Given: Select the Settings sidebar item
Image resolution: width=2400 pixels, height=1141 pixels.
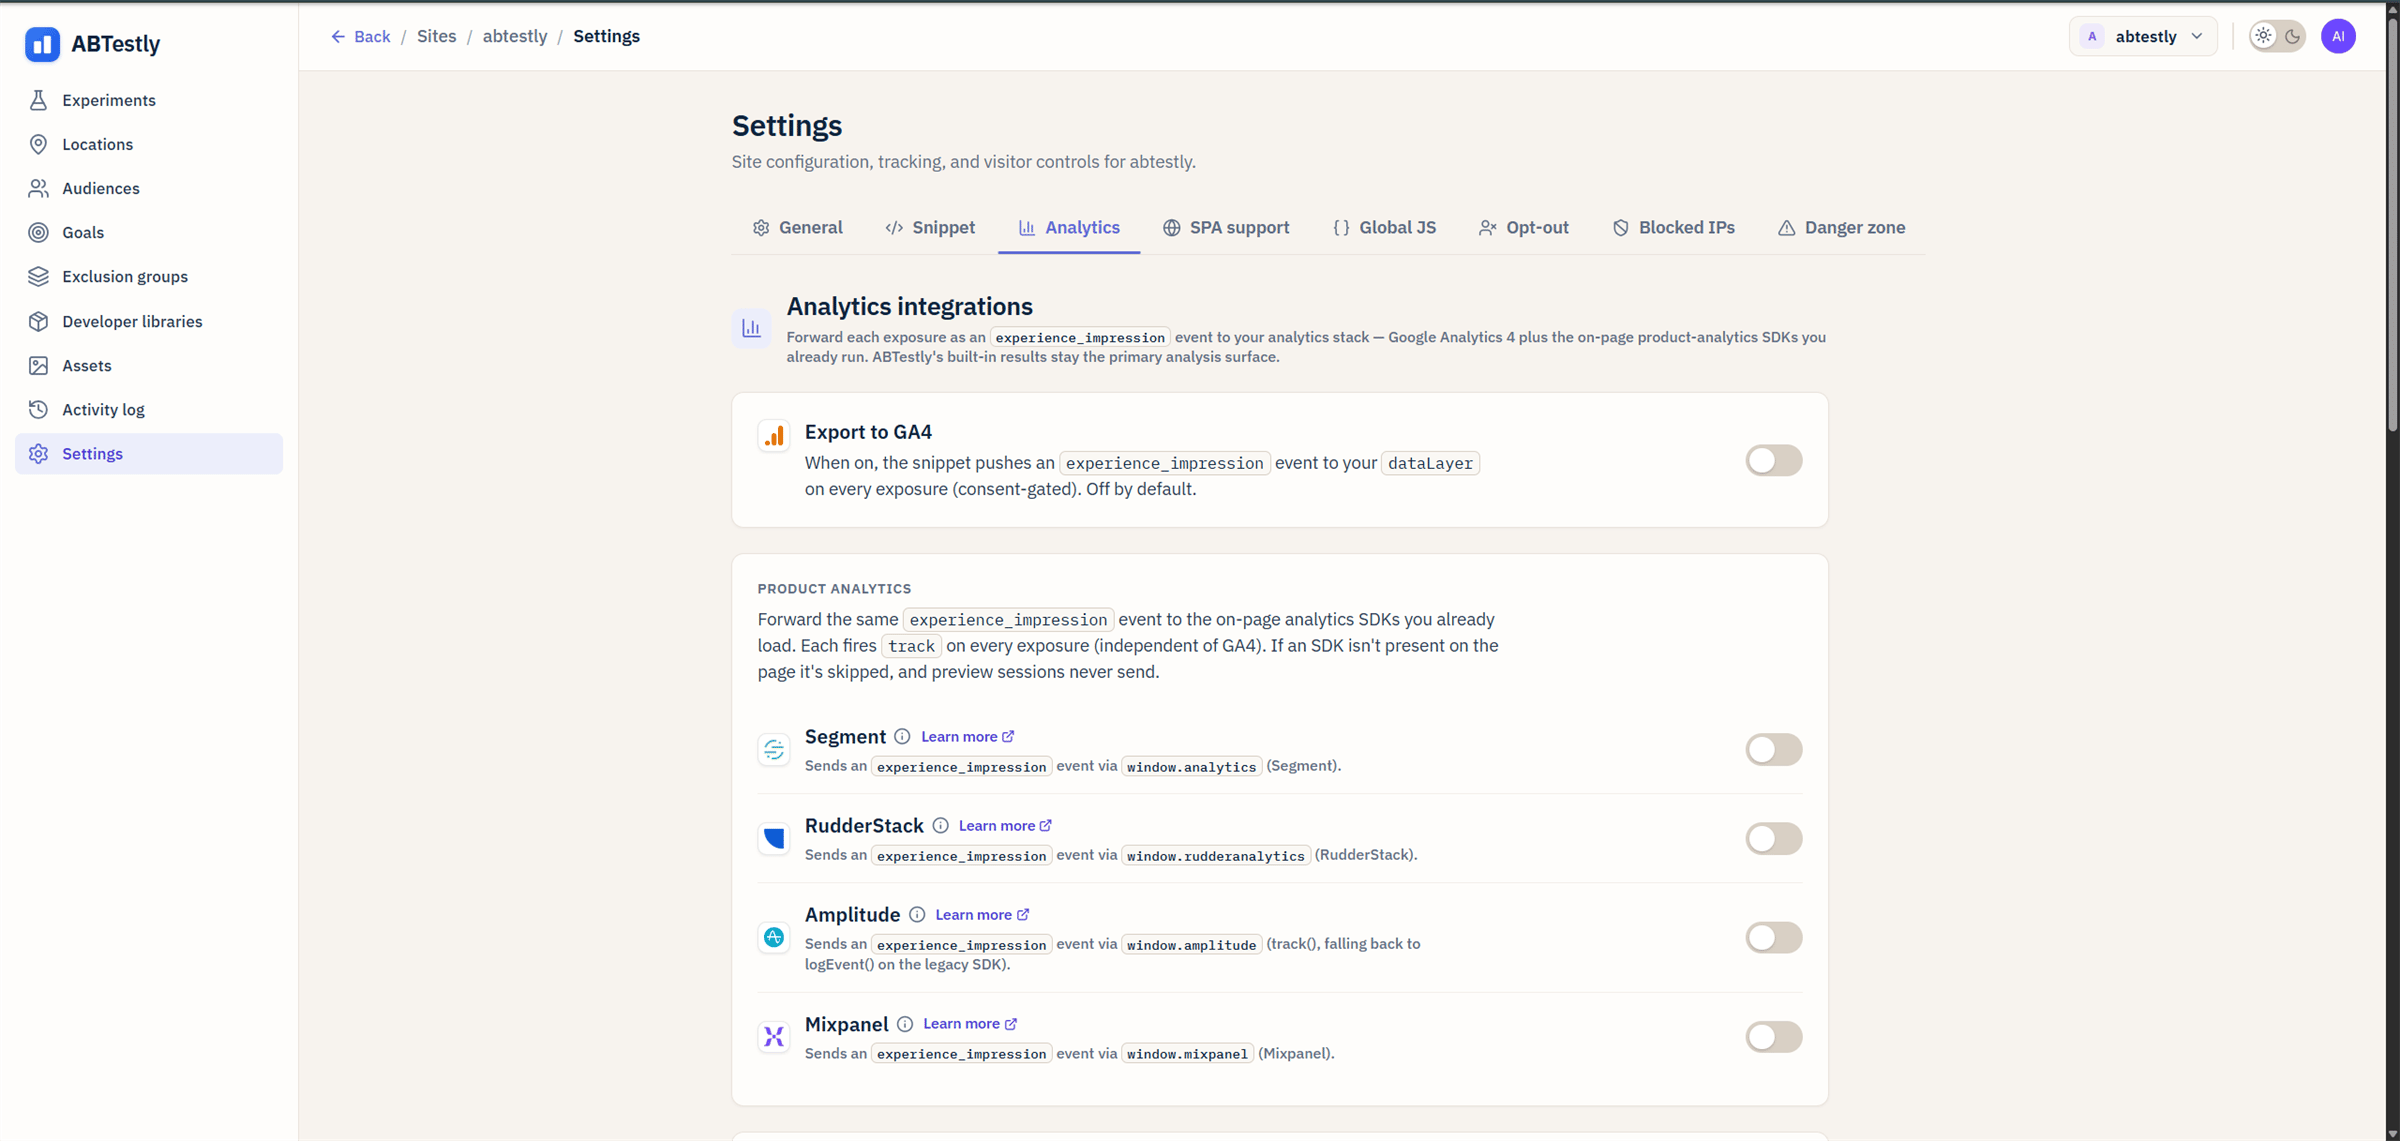Looking at the screenshot, I should [x=149, y=453].
